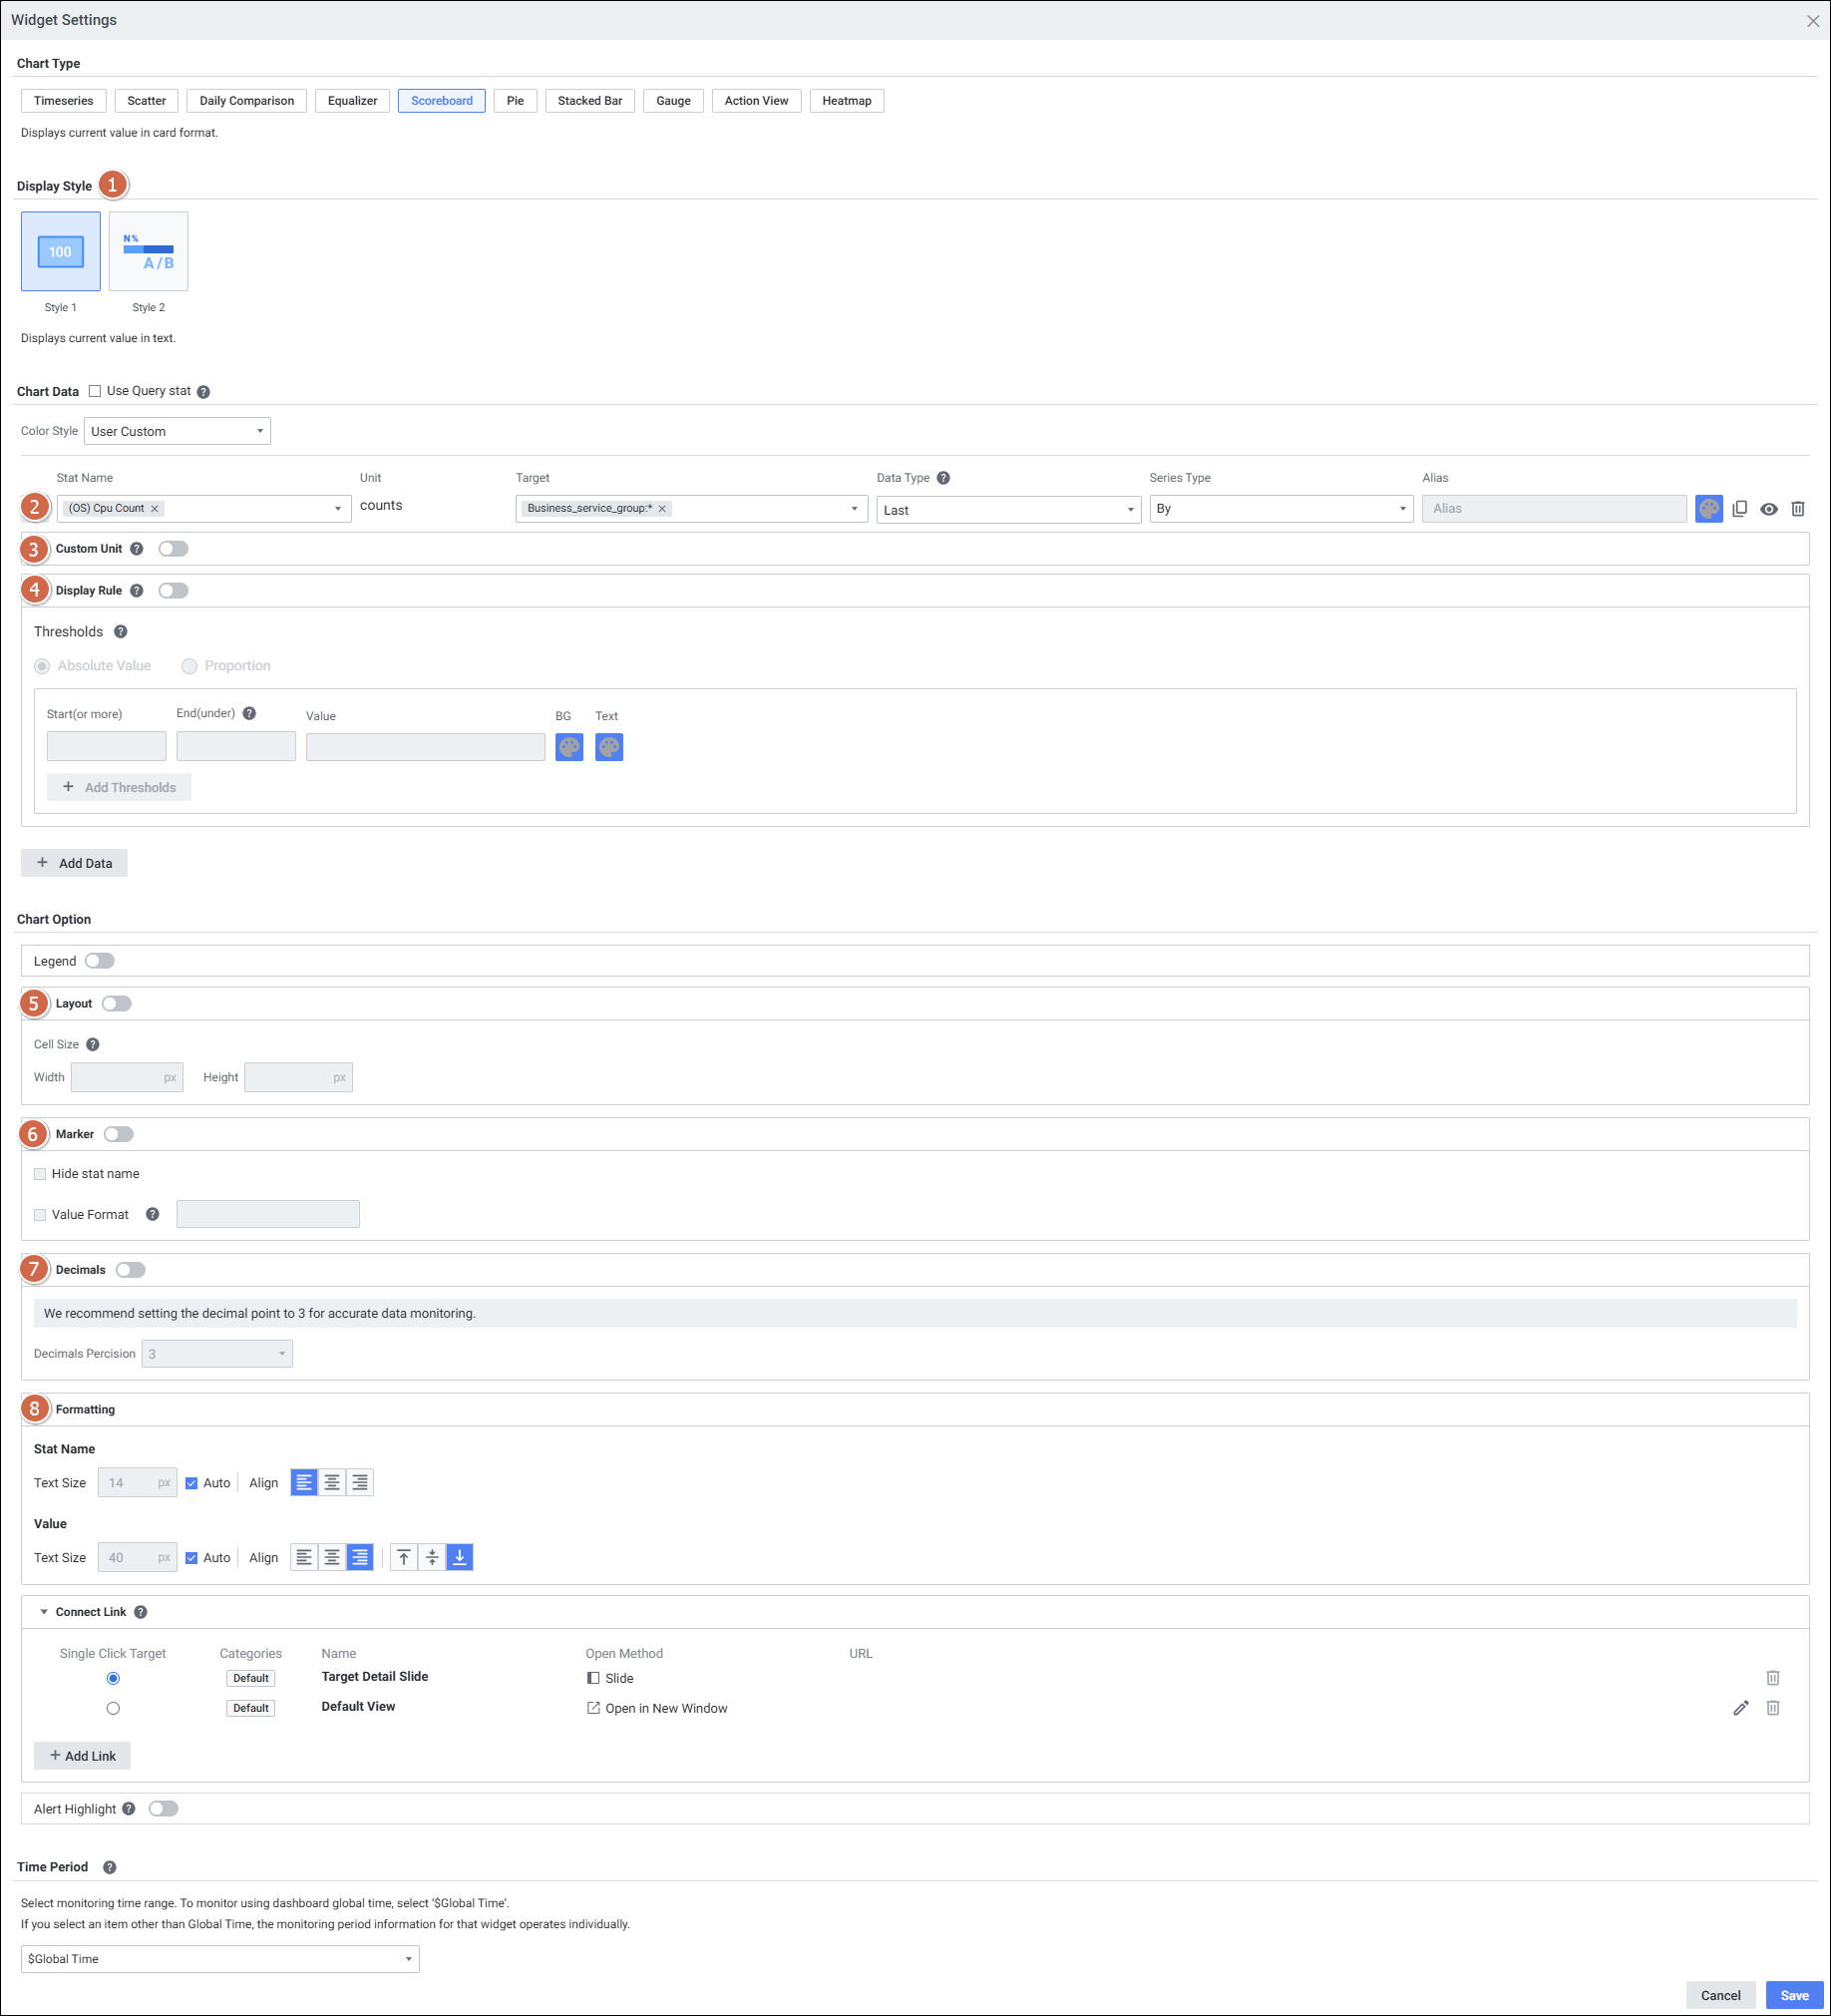This screenshot has height=2016, width=1831.
Task: Save the widget settings
Action: (1793, 1995)
